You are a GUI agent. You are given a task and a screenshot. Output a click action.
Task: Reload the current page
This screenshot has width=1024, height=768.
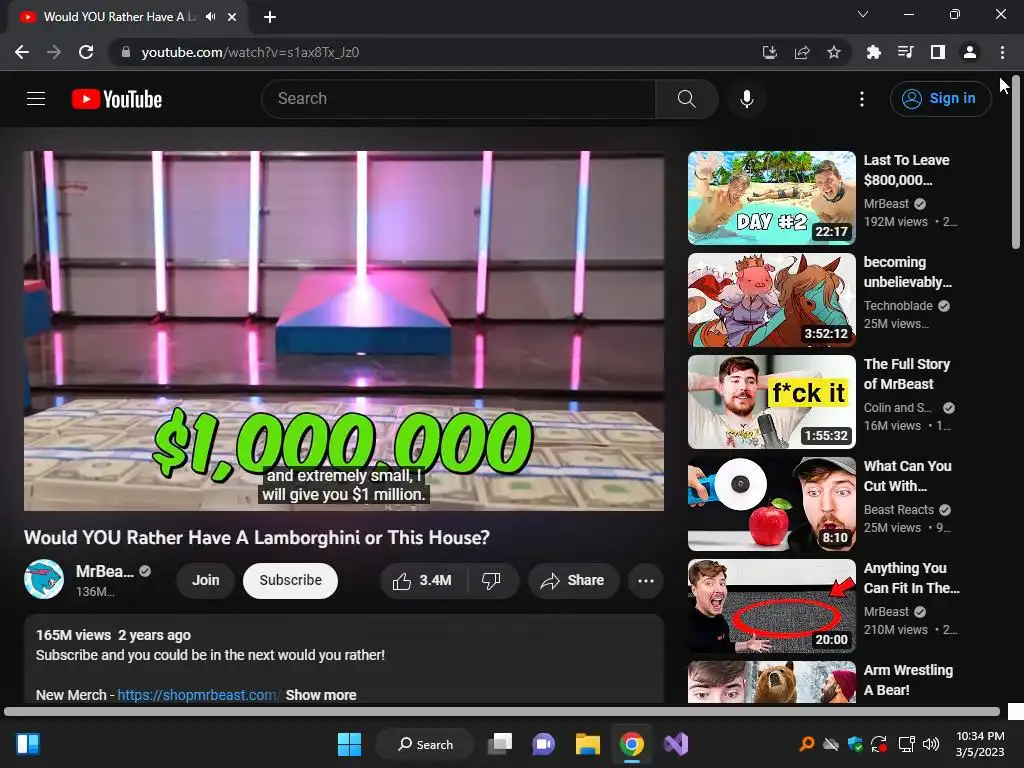point(86,52)
